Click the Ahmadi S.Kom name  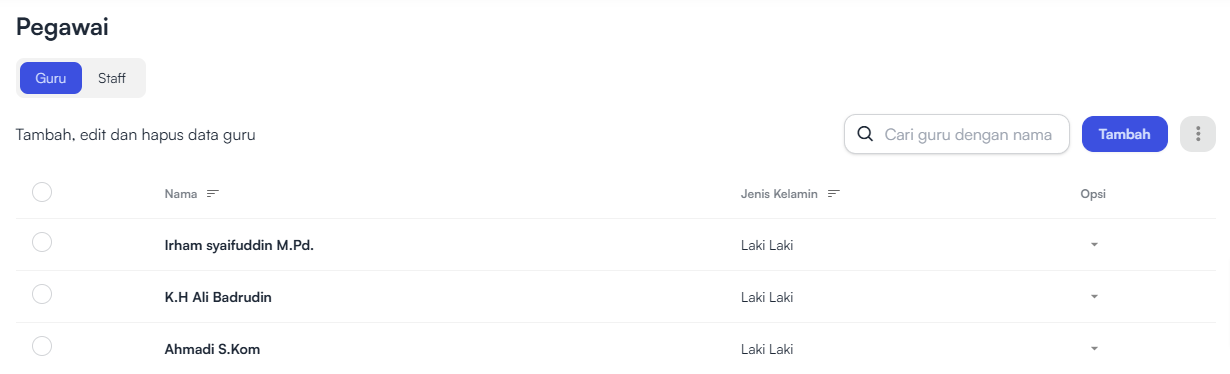[213, 349]
